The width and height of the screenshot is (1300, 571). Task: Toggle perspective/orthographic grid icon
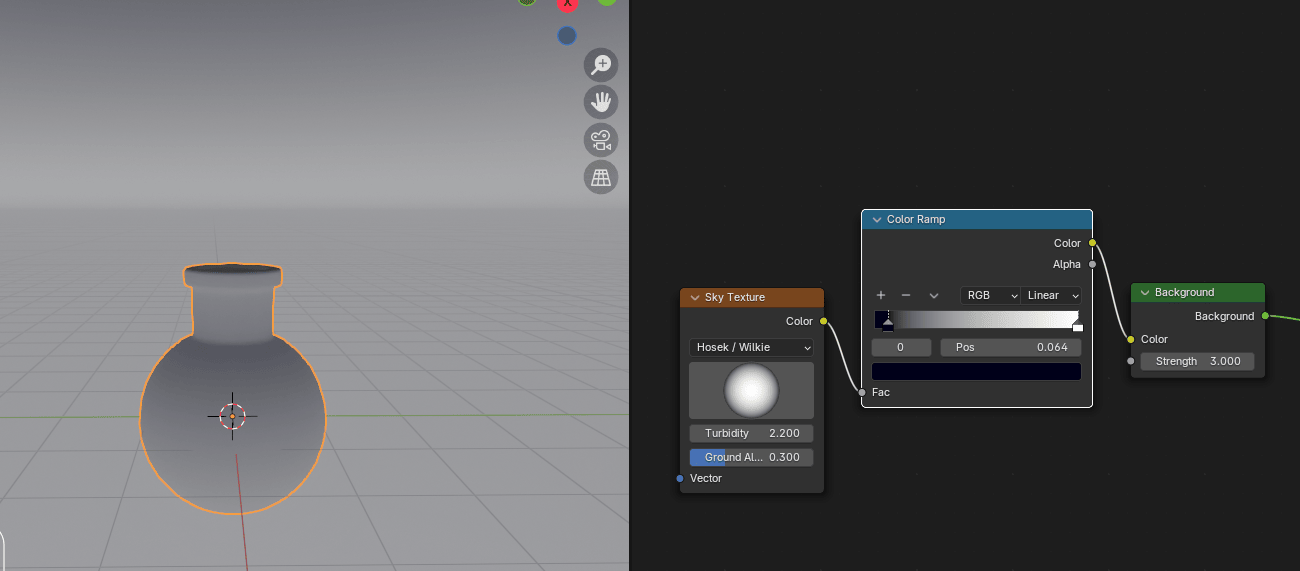[601, 177]
